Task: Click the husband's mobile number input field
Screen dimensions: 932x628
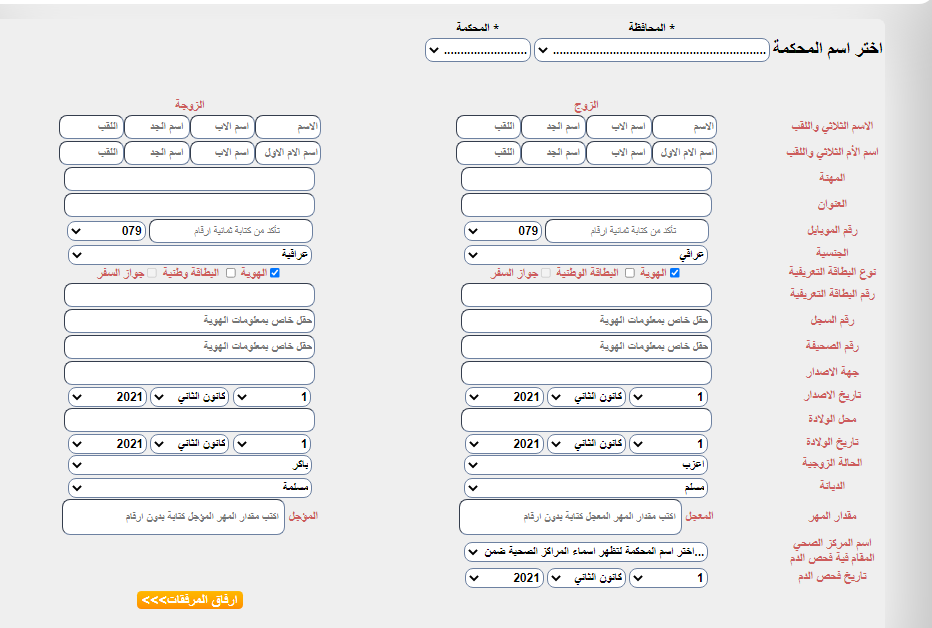Action: pos(626,231)
